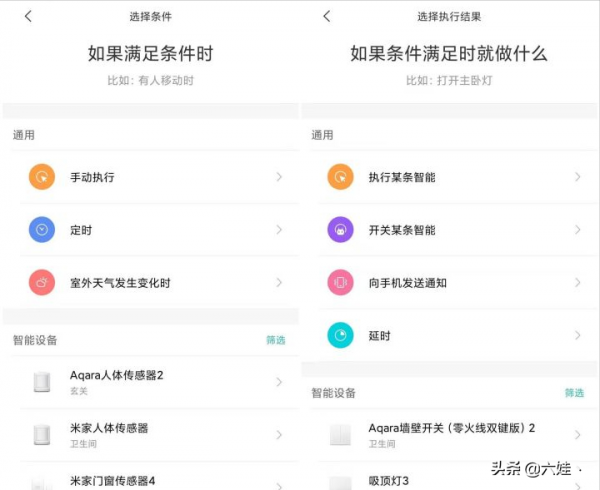600x490 pixels.
Task: Open 向手机发送通知 row chevron
Action: tap(577, 282)
